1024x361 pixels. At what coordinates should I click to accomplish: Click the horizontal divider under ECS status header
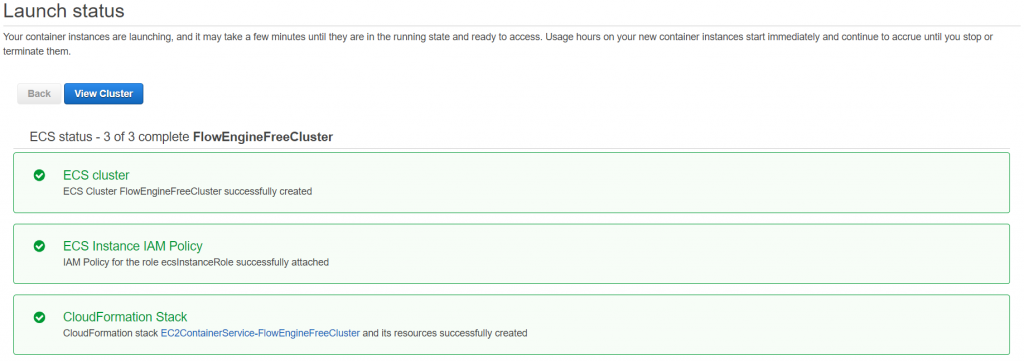coord(511,148)
